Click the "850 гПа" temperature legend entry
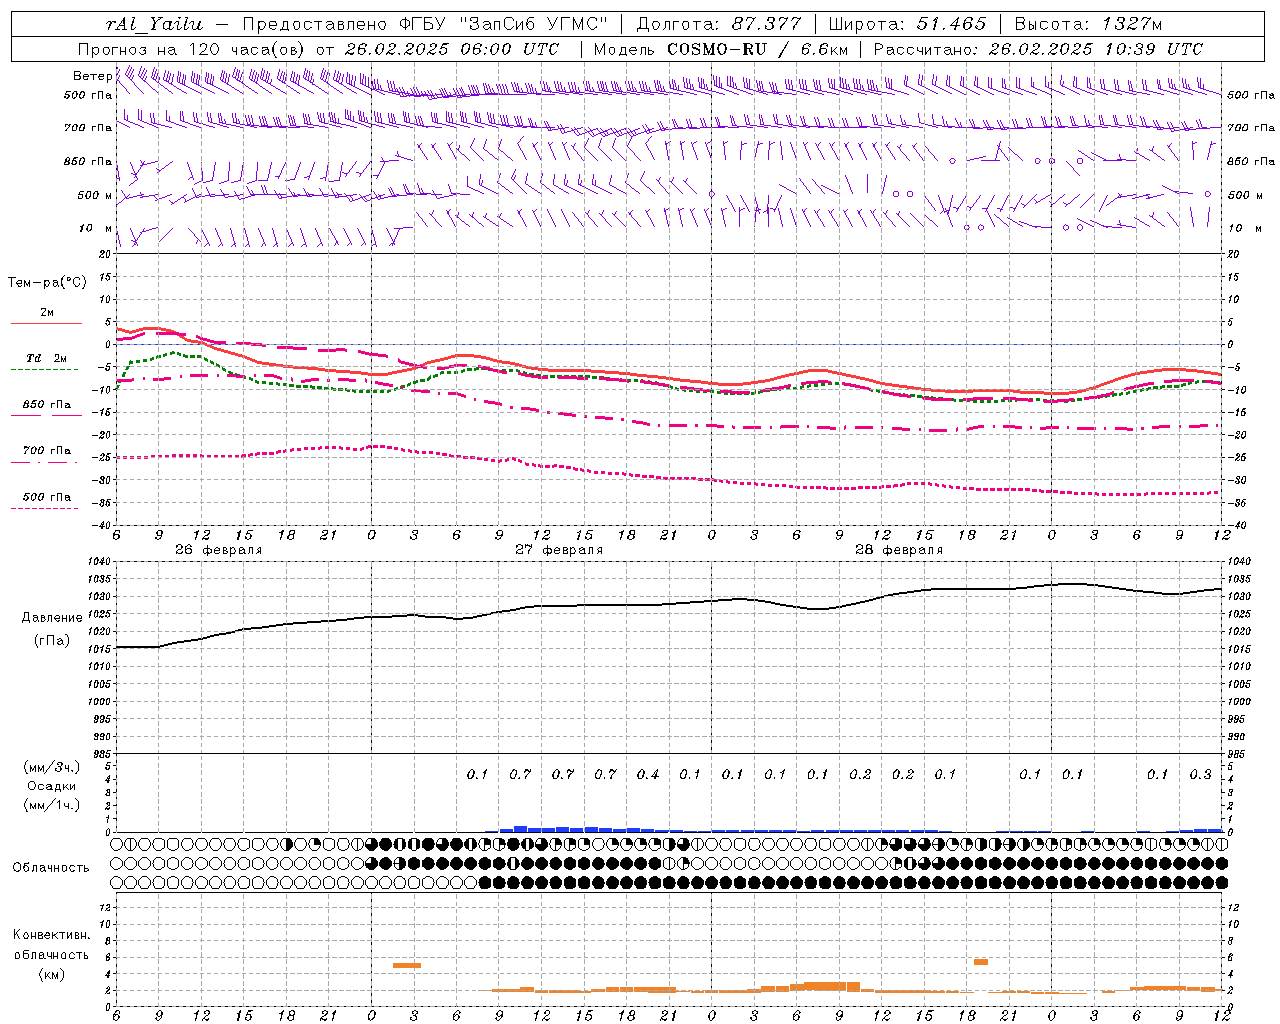This screenshot has width=1280, height=1024. pyautogui.click(x=47, y=404)
